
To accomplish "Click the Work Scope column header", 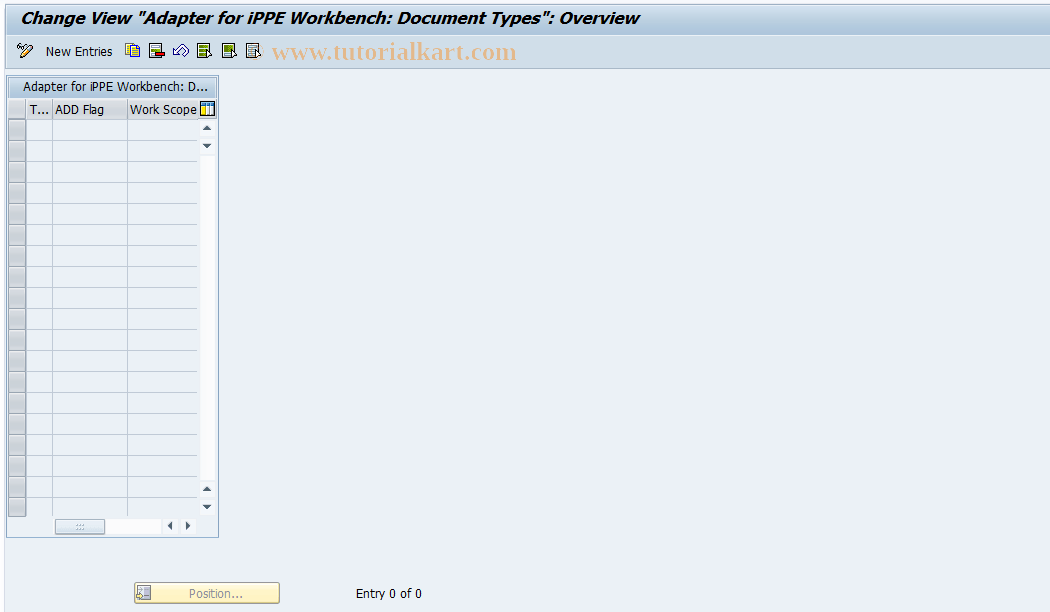I will pos(162,109).
